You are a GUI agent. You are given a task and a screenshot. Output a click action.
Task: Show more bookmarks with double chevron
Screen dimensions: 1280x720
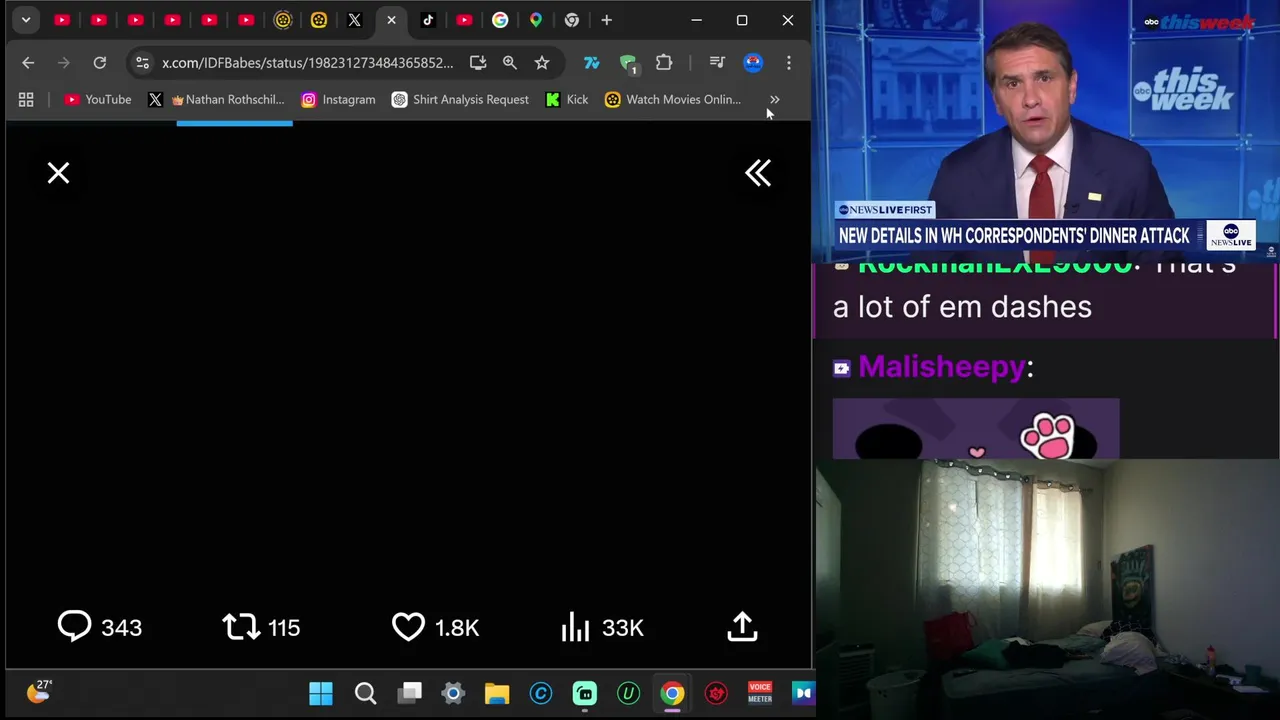[x=774, y=99]
